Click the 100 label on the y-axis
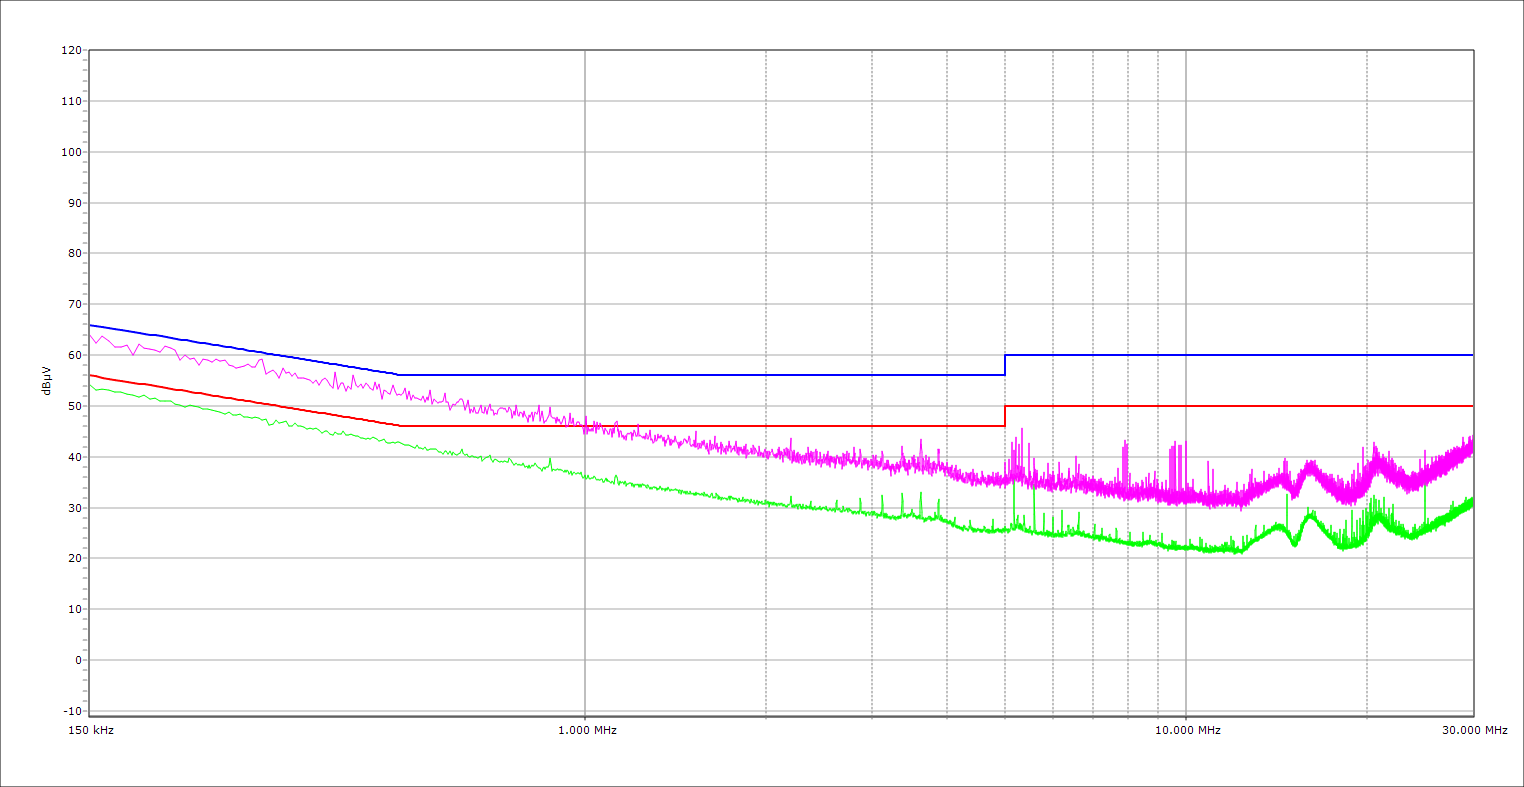This screenshot has height=787, width=1524. tap(71, 152)
